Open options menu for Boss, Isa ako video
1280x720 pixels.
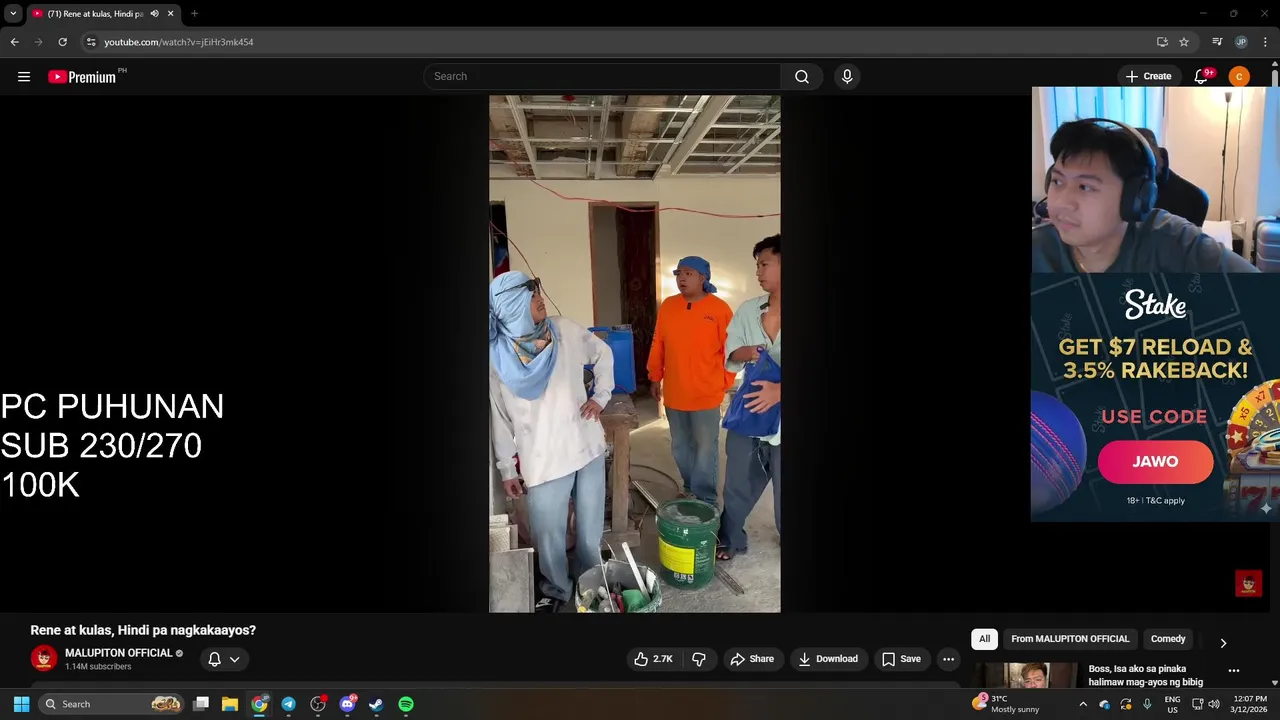click(x=1234, y=671)
